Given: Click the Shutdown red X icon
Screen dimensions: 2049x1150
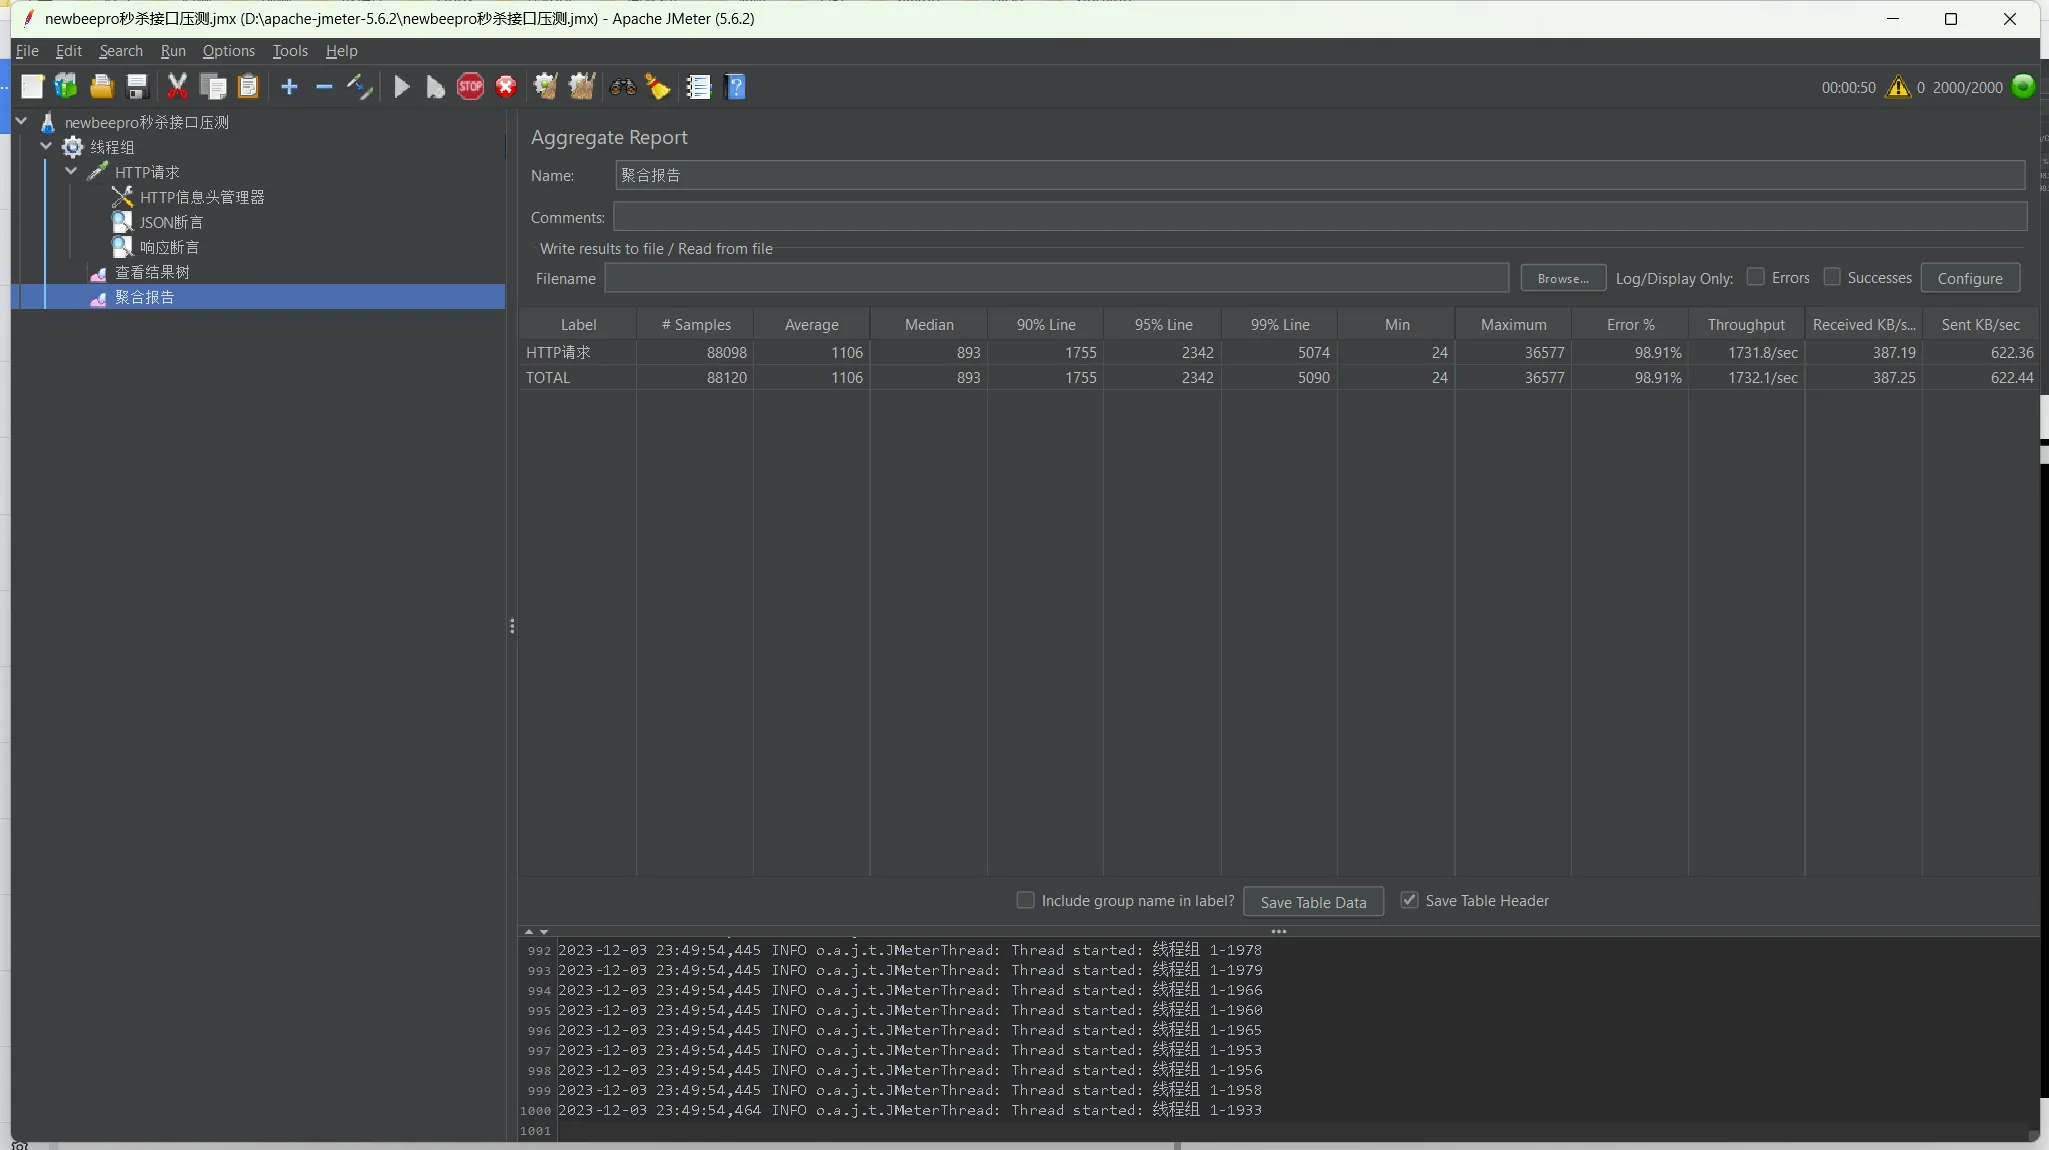Looking at the screenshot, I should (506, 87).
